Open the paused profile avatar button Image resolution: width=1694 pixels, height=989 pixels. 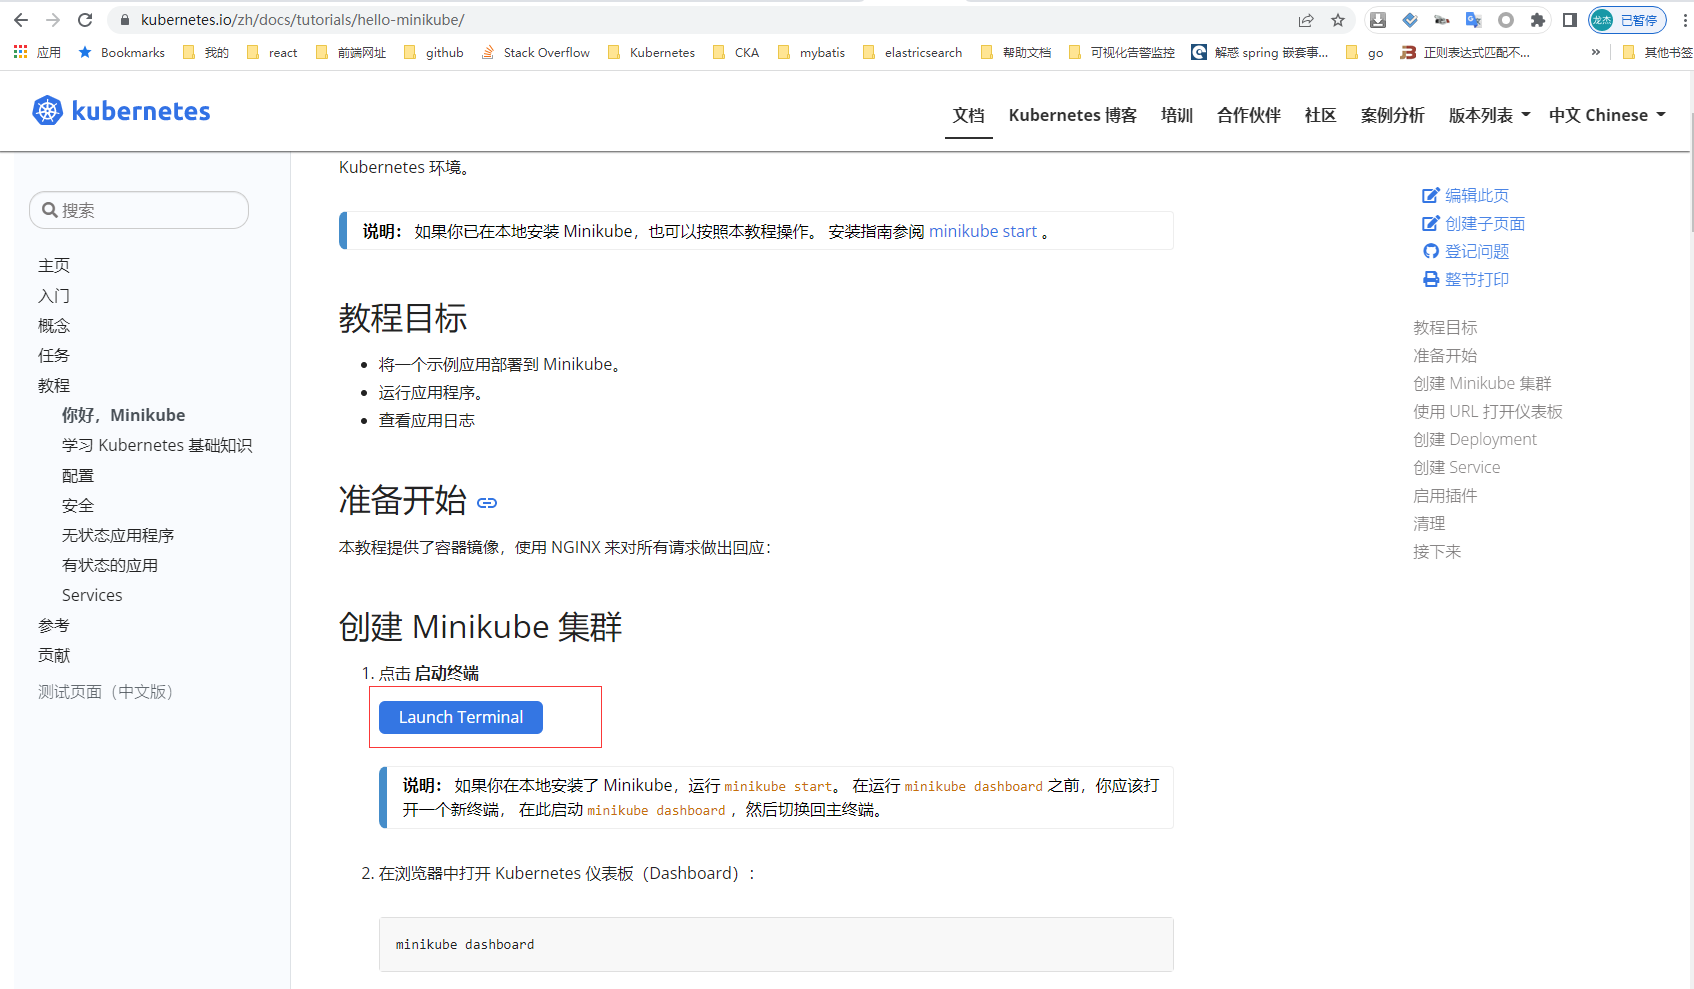pos(1627,20)
